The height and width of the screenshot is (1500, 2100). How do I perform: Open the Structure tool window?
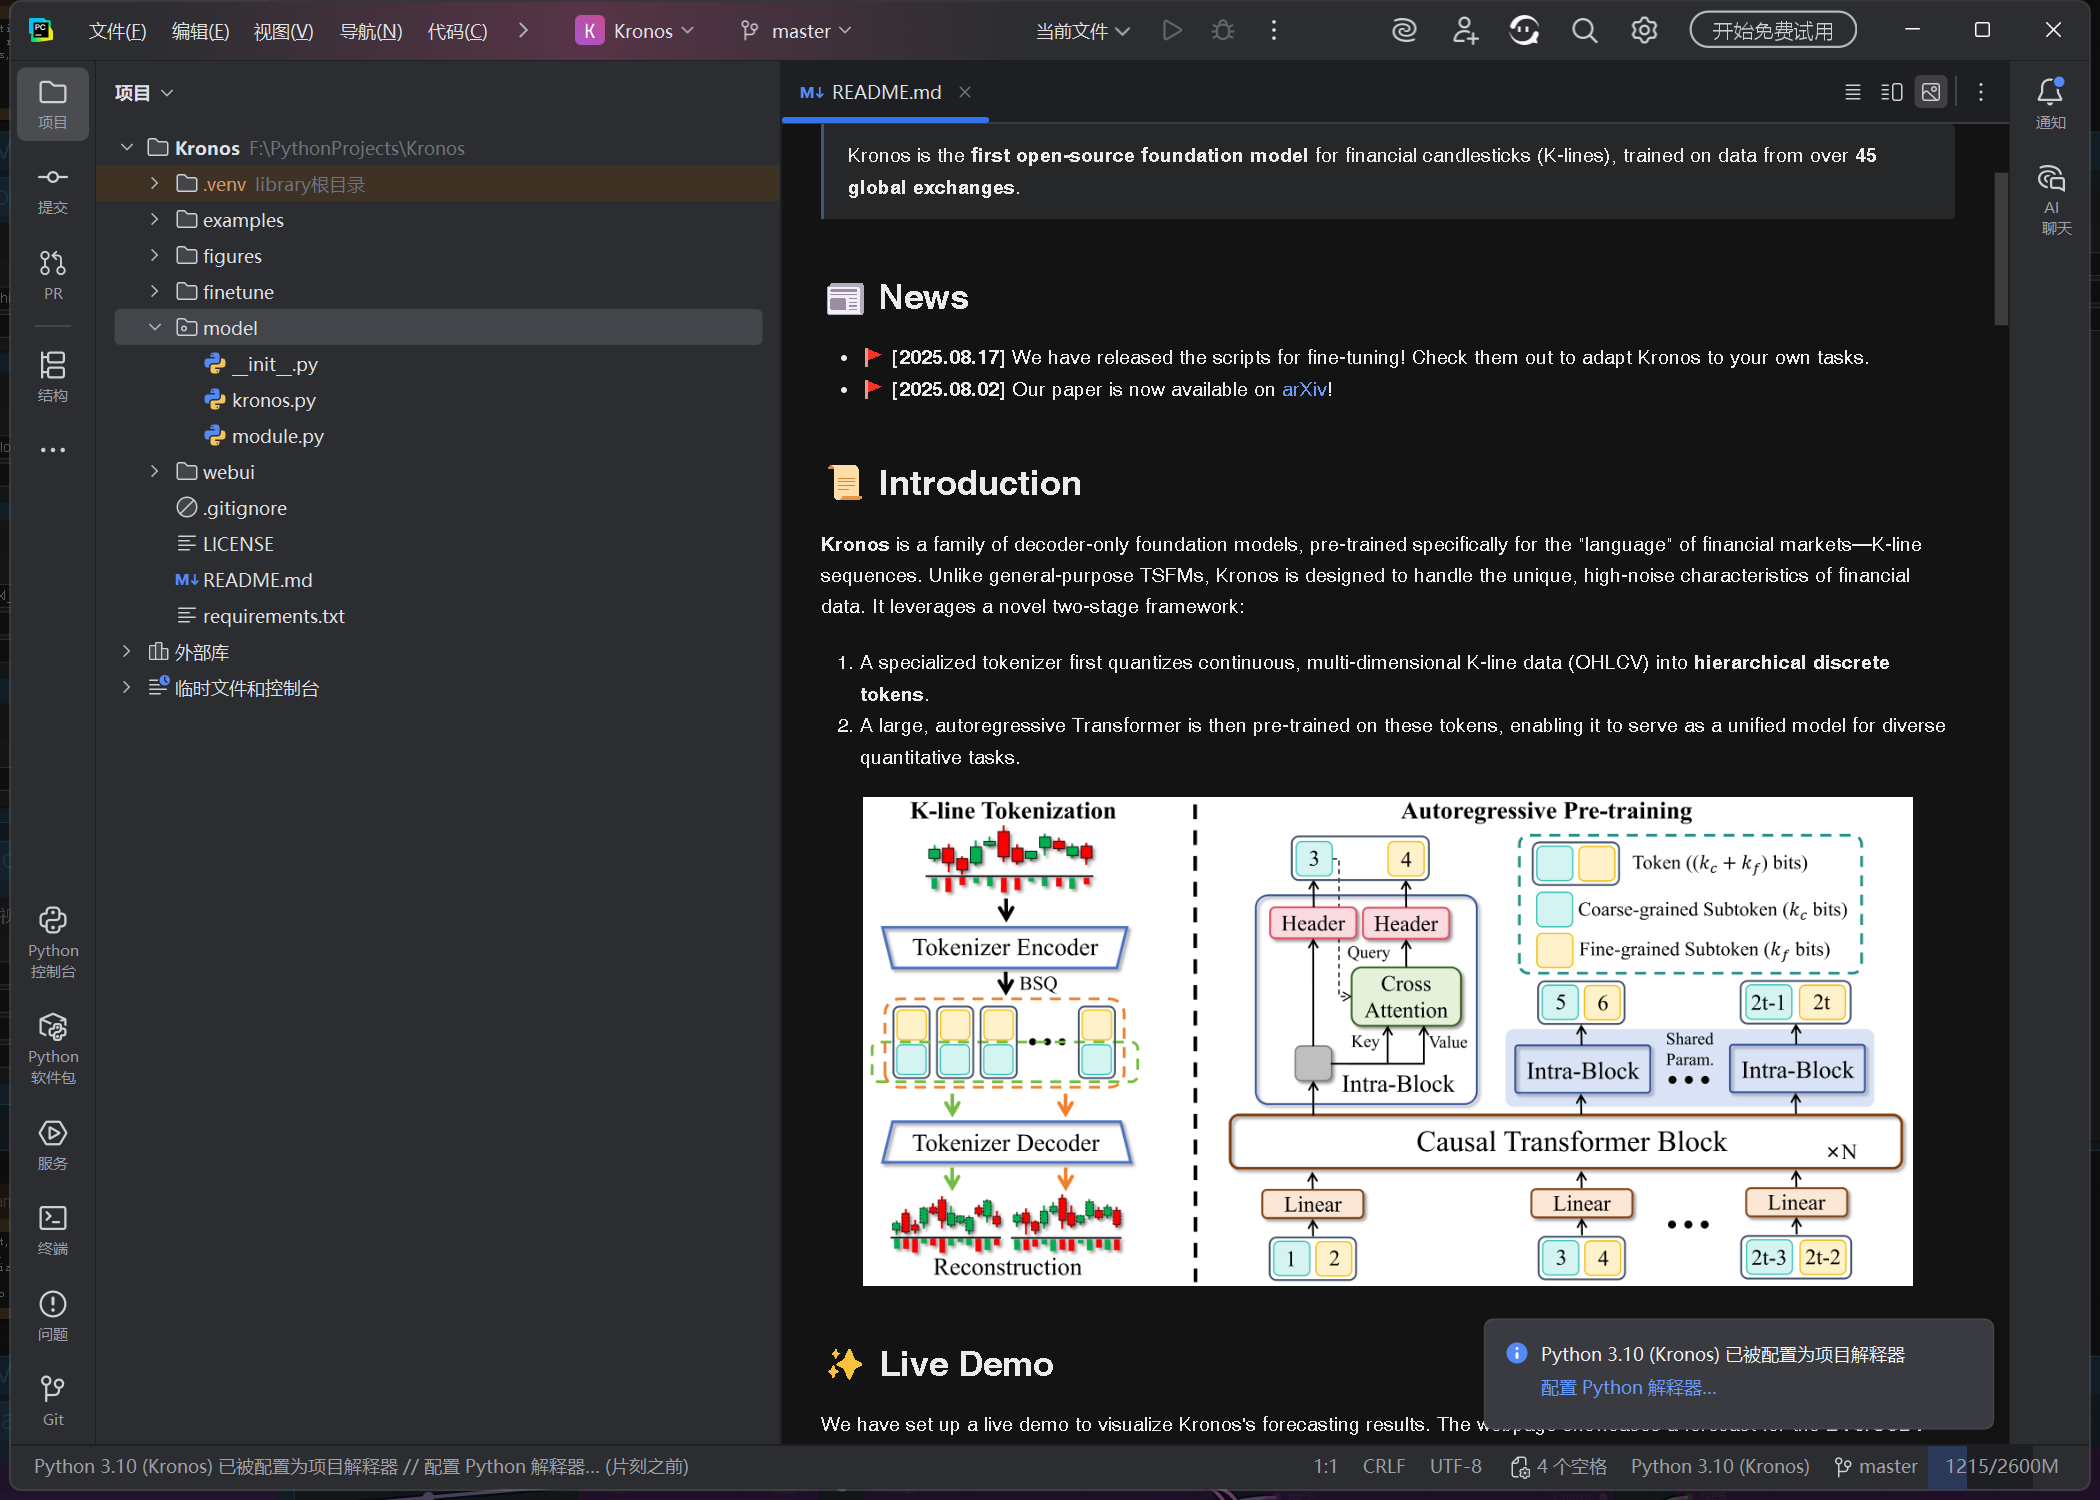(x=53, y=376)
